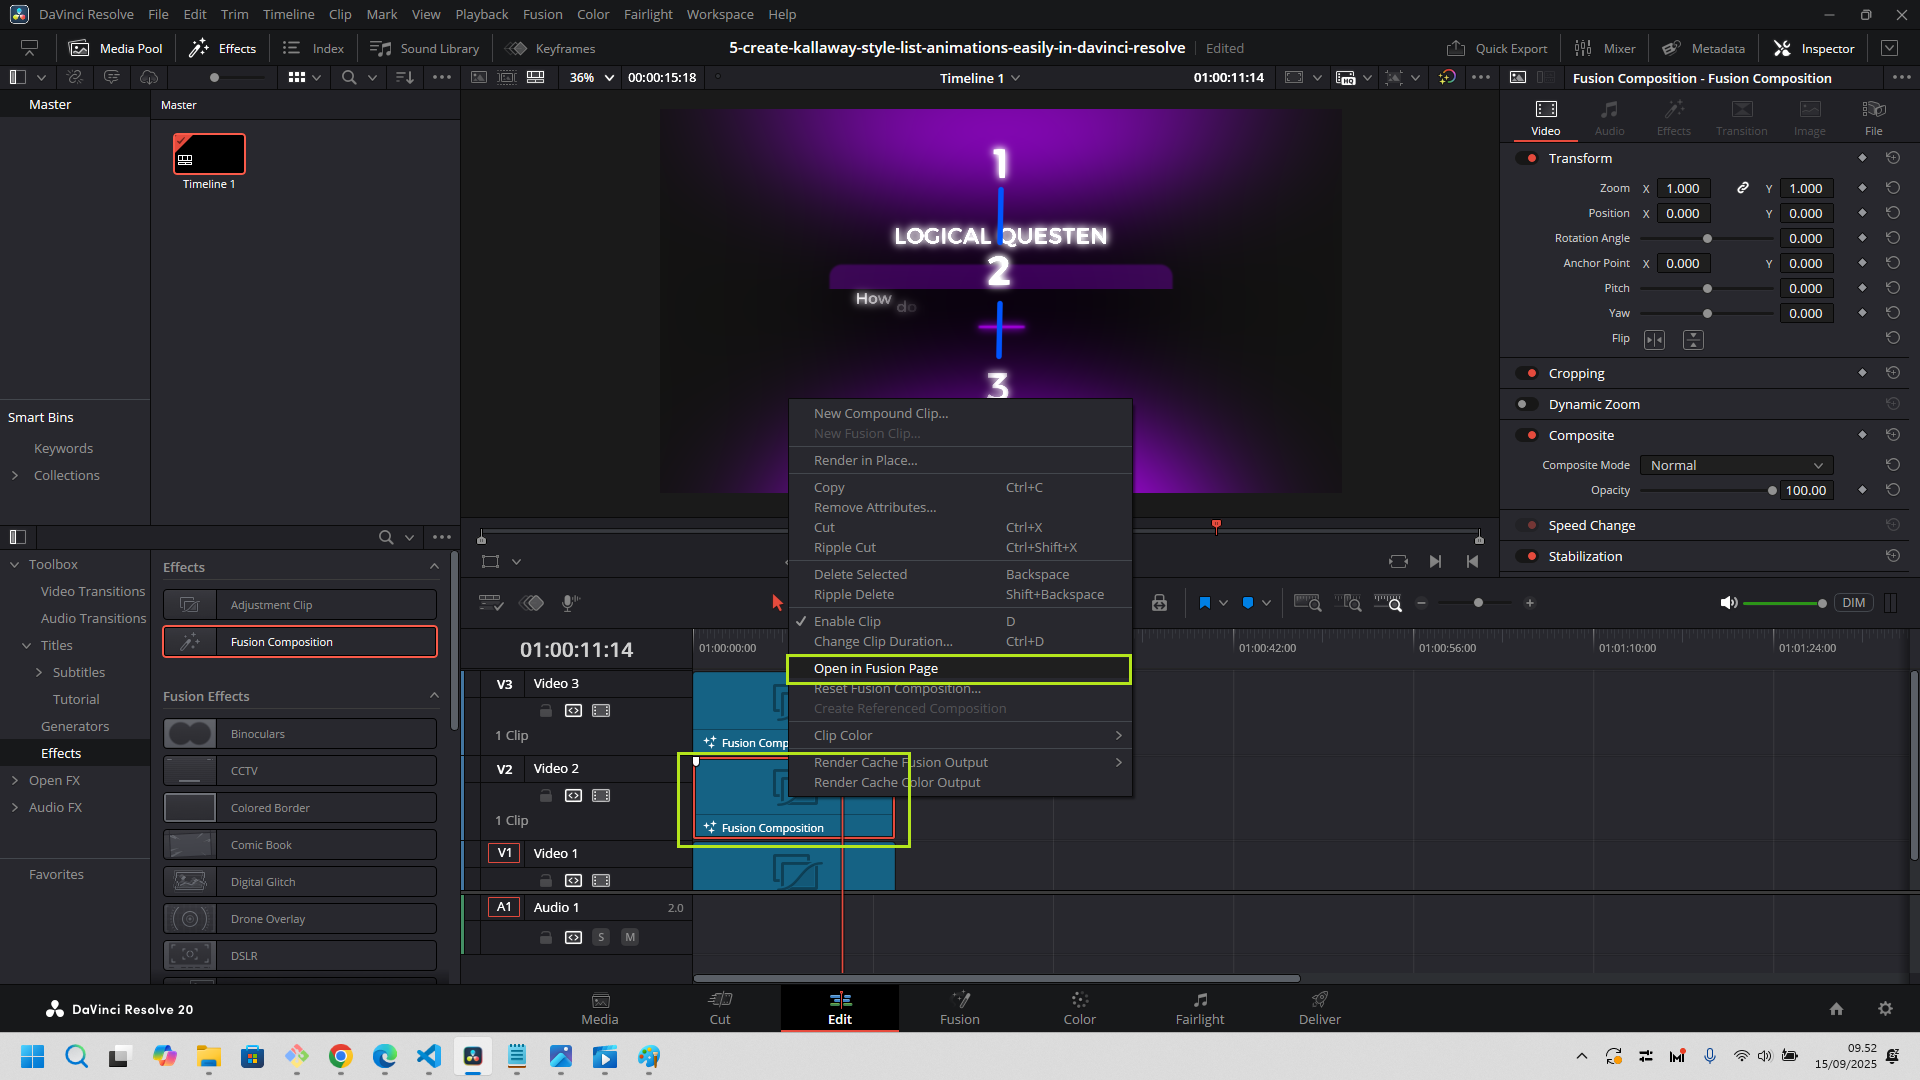Image resolution: width=1920 pixels, height=1080 pixels.
Task: Open project settings gear icon
Action: [1885, 1009]
